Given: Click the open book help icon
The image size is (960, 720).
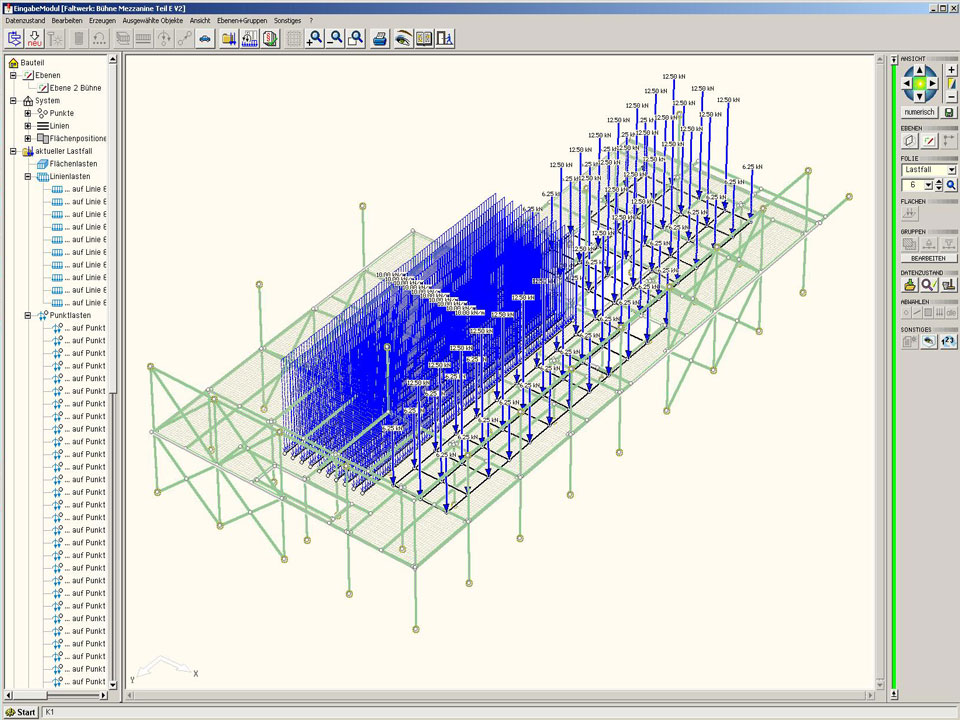Looking at the screenshot, I should [424, 39].
